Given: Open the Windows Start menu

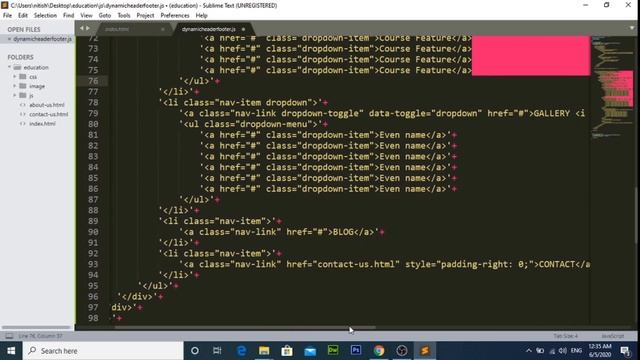Looking at the screenshot, I should [11, 351].
